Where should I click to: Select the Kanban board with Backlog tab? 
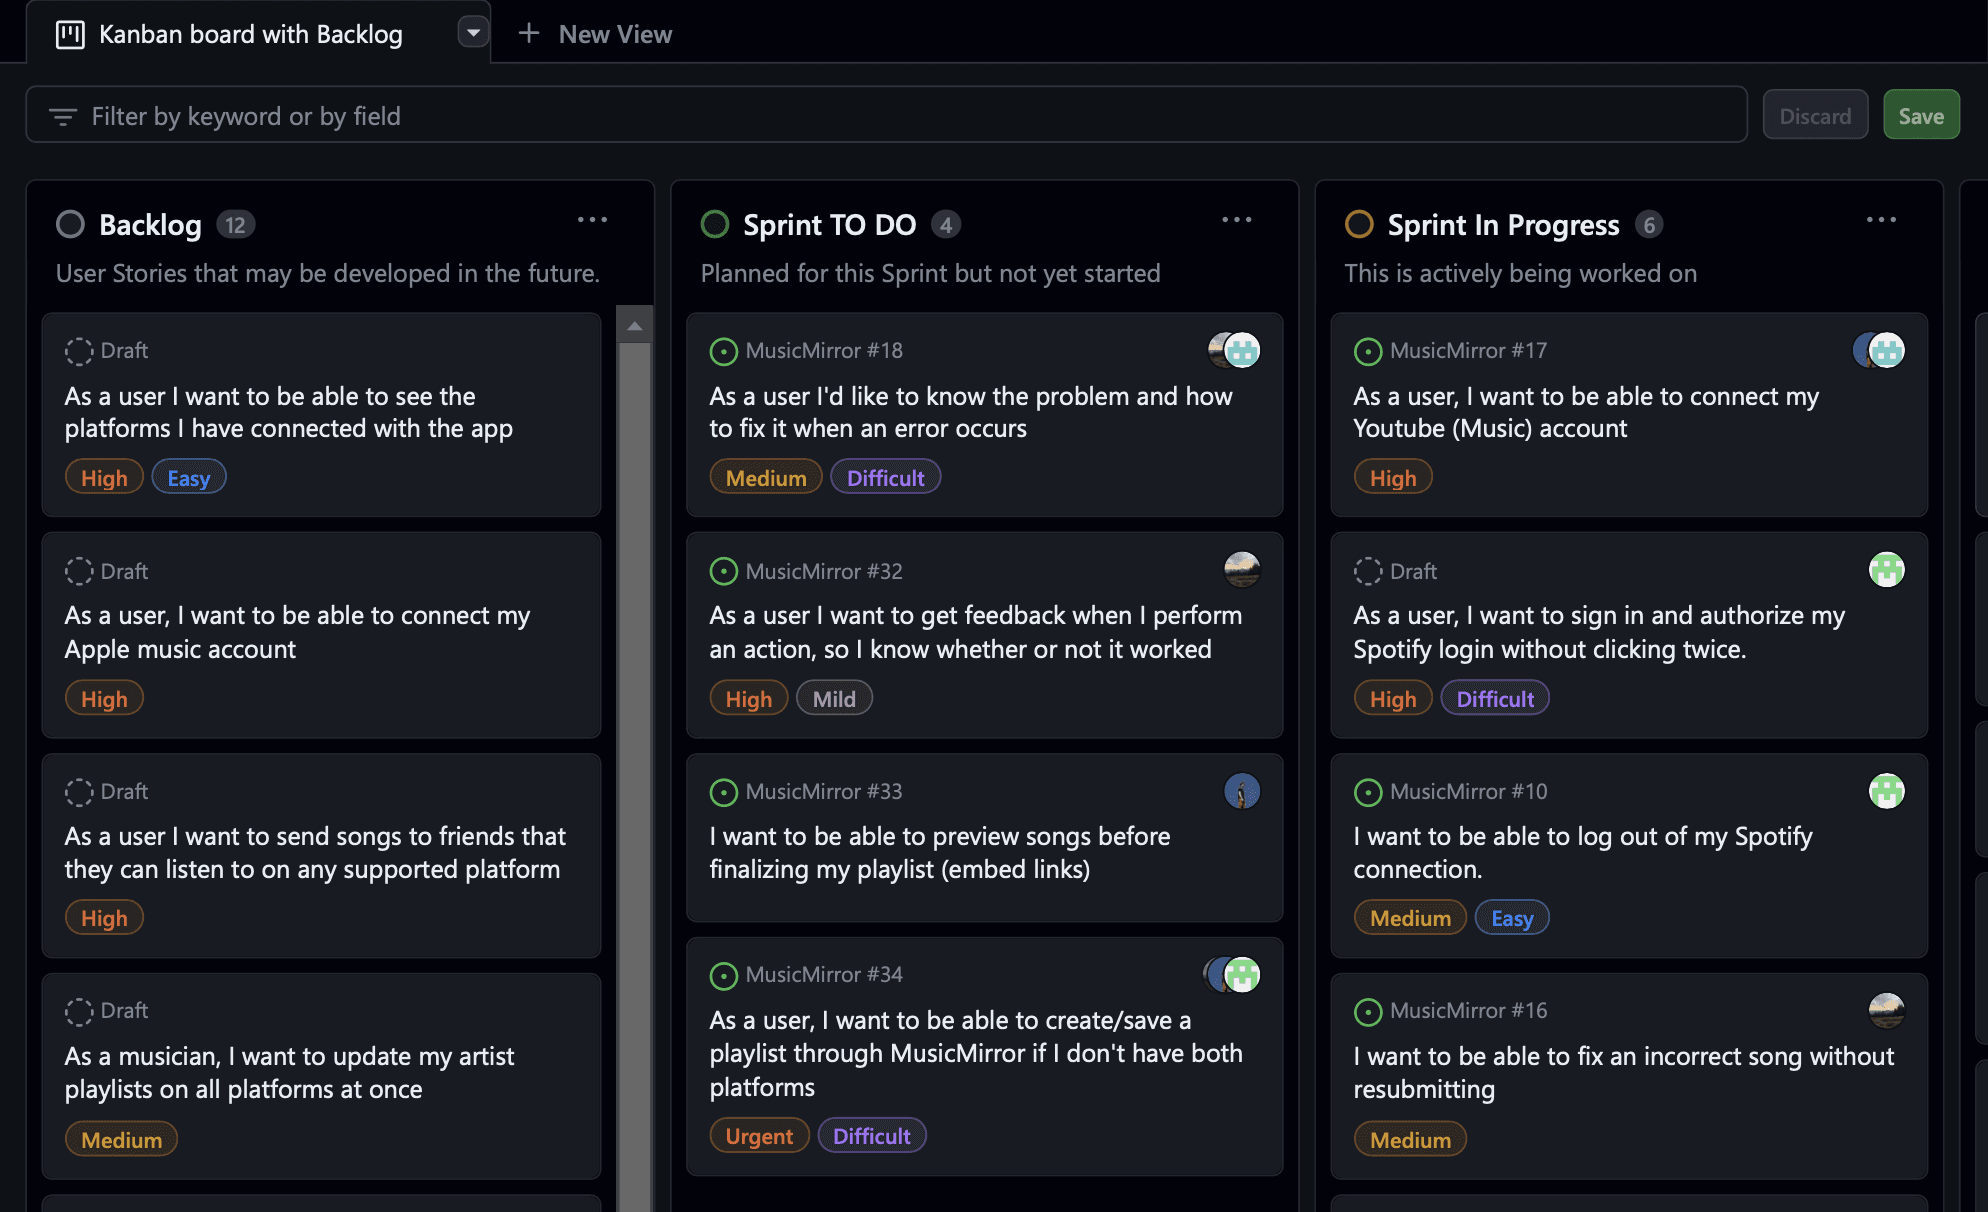(x=250, y=35)
